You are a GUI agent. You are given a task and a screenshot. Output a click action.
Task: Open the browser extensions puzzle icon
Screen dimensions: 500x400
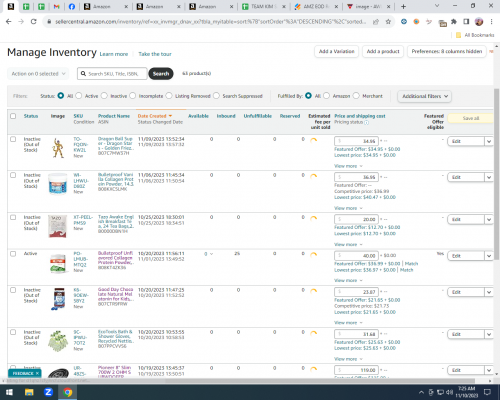coord(454,22)
